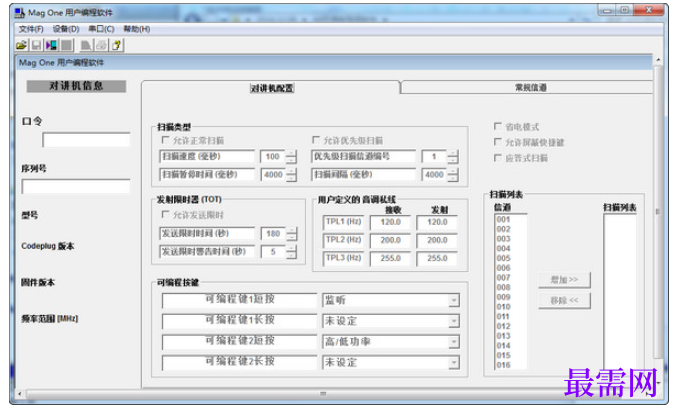Select channel 002 in channel list
The width and height of the screenshot is (676, 414).
(x=503, y=229)
